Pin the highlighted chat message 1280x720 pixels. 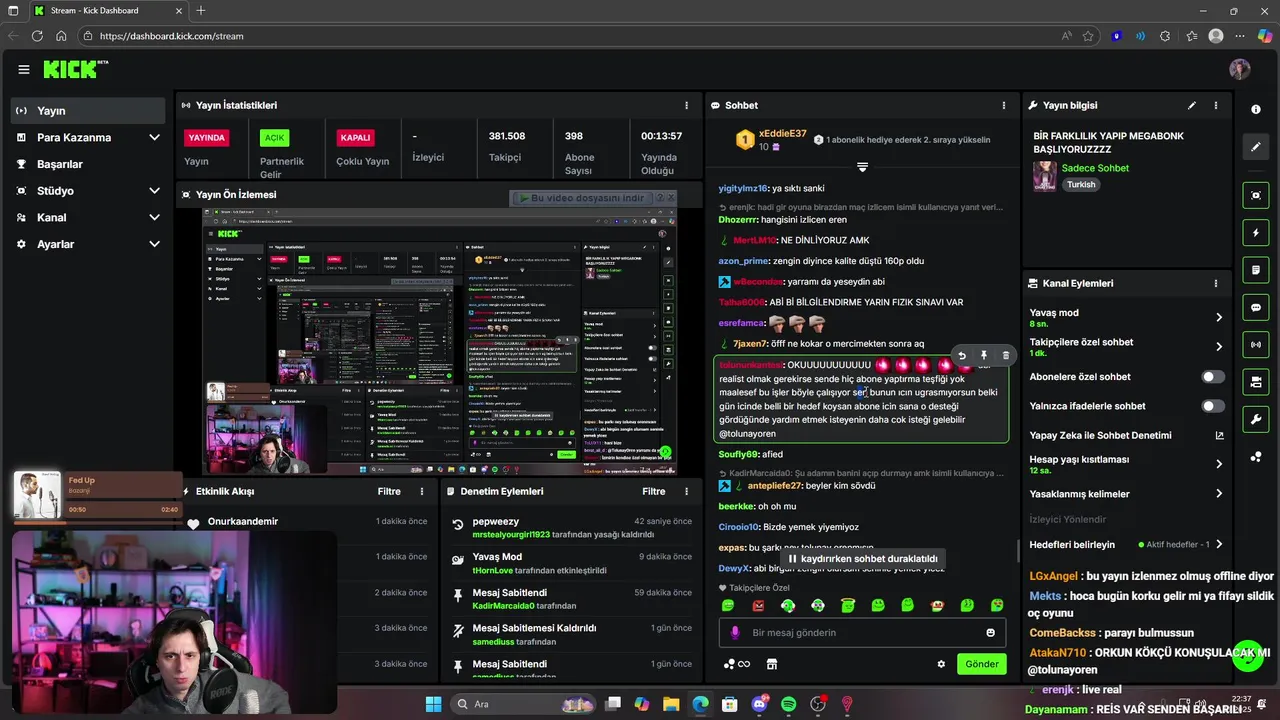click(x=984, y=355)
